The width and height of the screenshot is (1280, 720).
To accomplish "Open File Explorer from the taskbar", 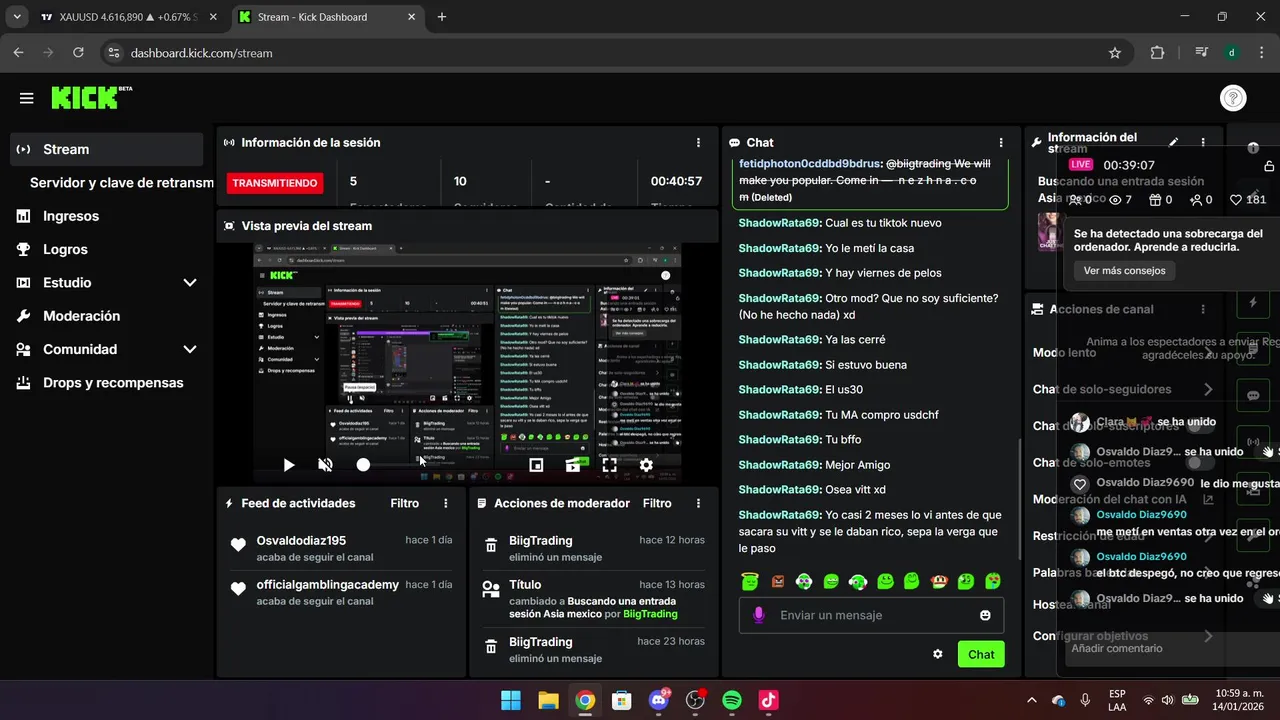I will tap(549, 700).
